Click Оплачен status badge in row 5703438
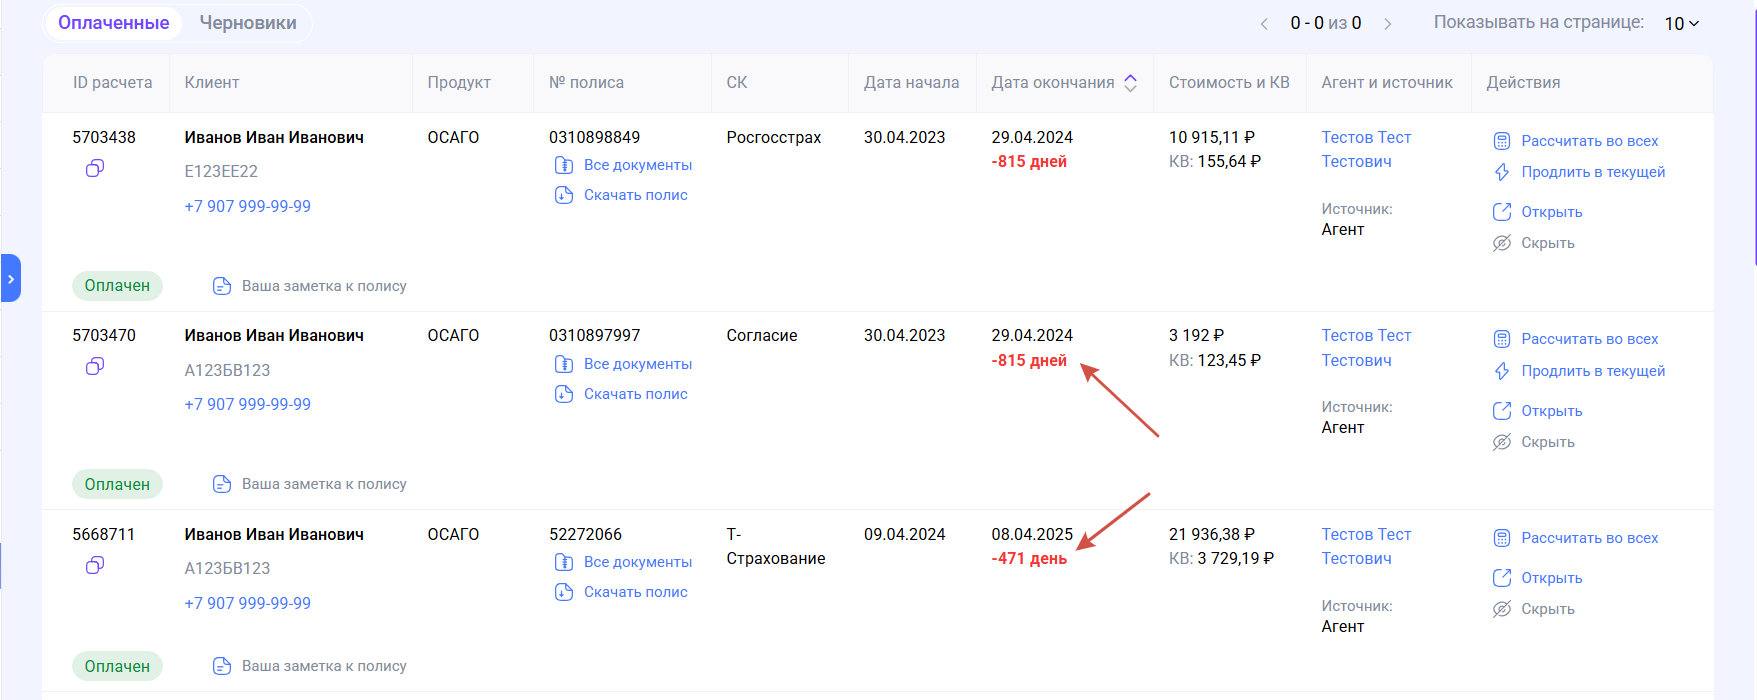The image size is (1757, 700). click(x=117, y=286)
